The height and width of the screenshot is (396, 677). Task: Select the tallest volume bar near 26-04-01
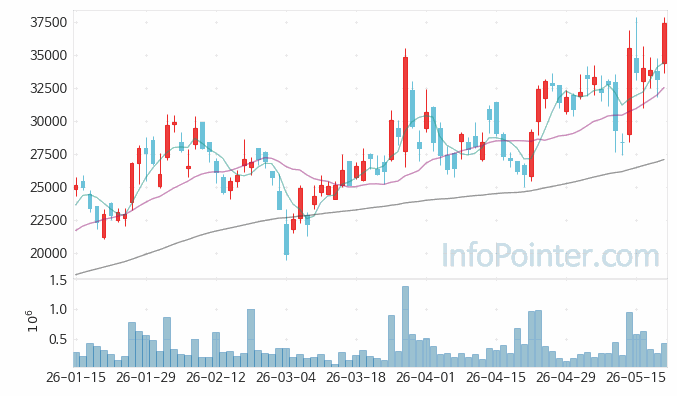click(405, 326)
